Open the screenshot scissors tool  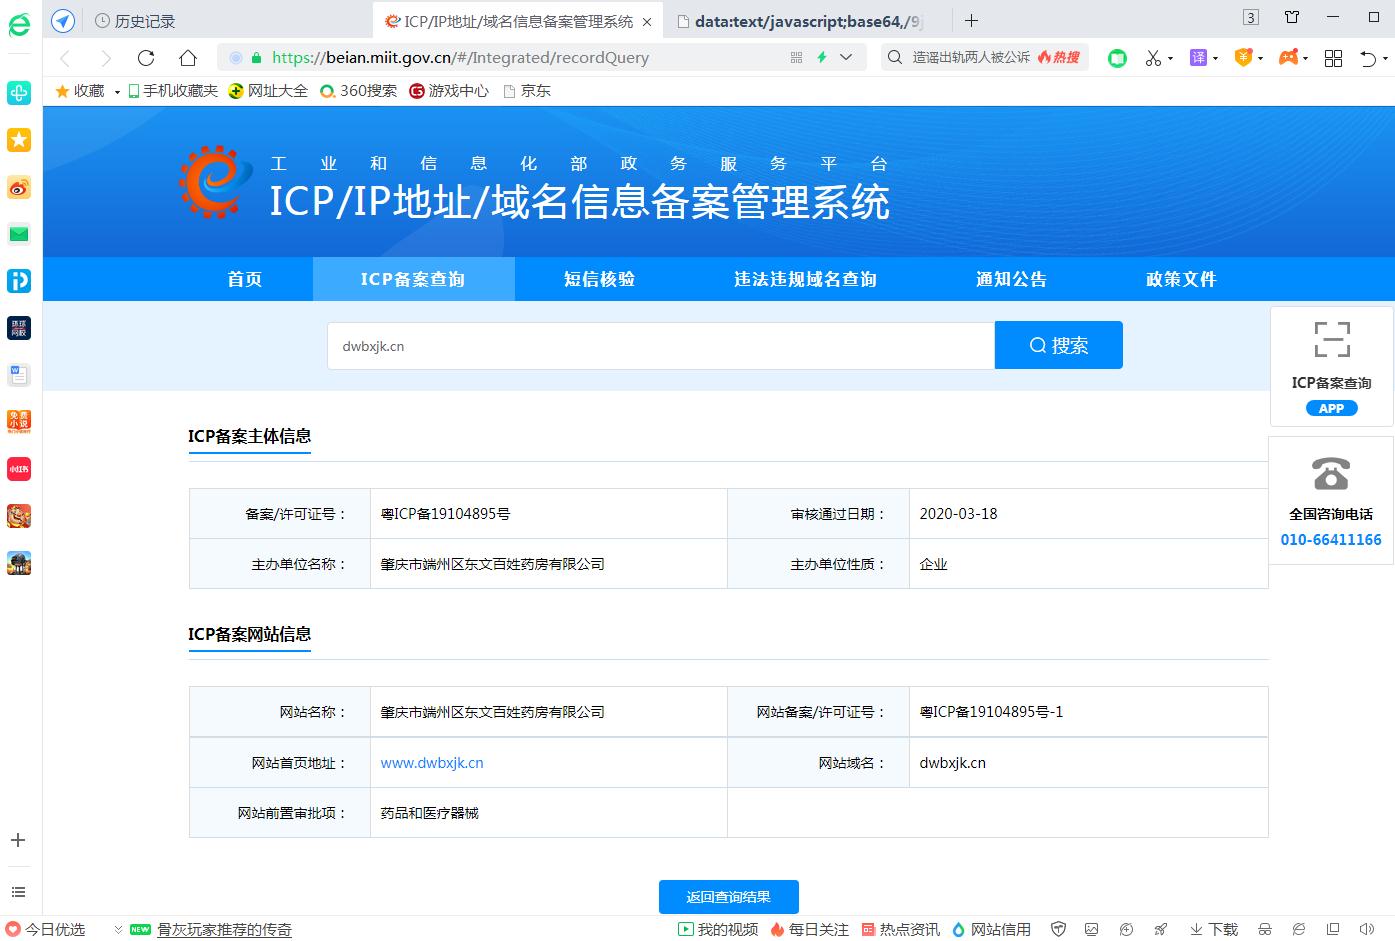click(x=1153, y=58)
